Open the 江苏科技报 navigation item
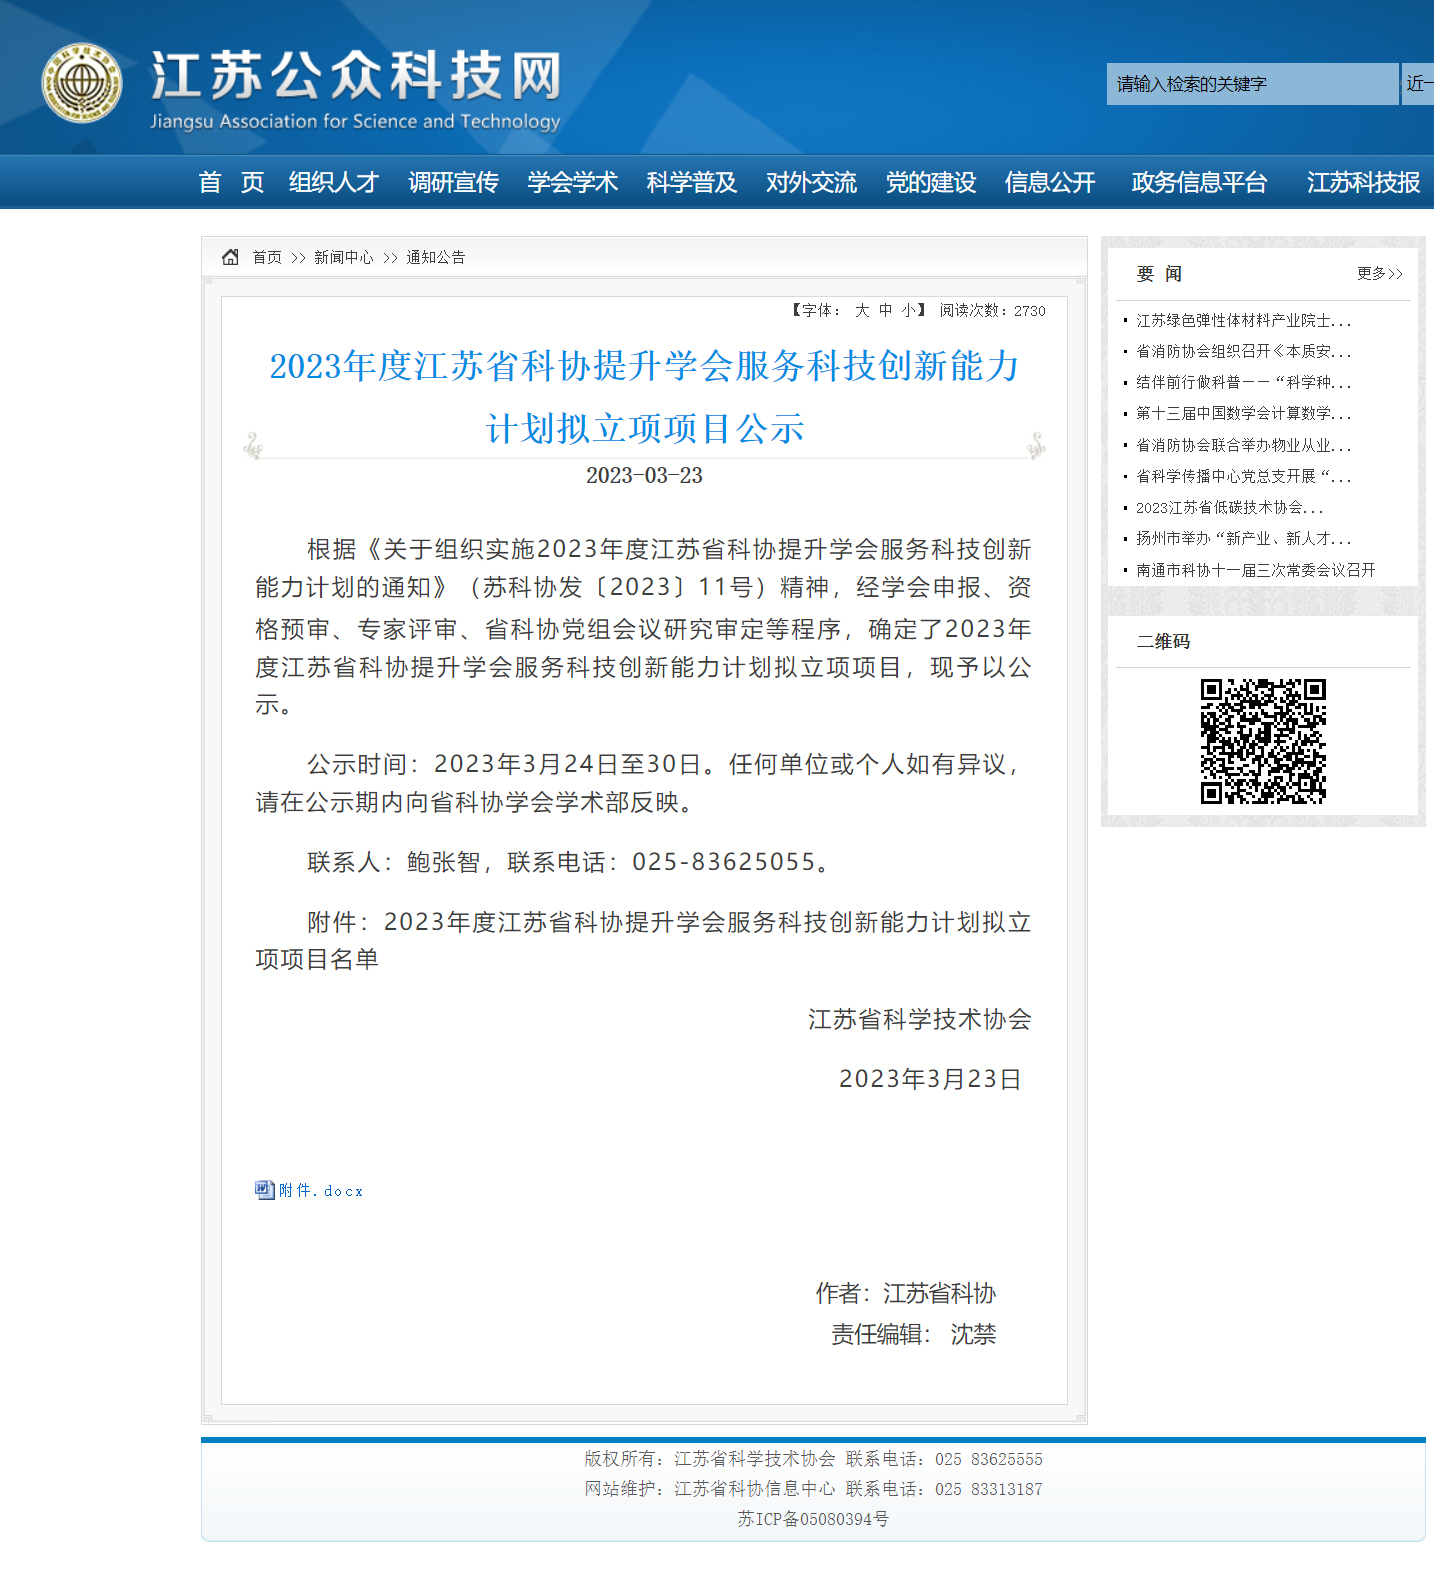Screen dimensions: 1434x1577 pyautogui.click(x=1363, y=182)
